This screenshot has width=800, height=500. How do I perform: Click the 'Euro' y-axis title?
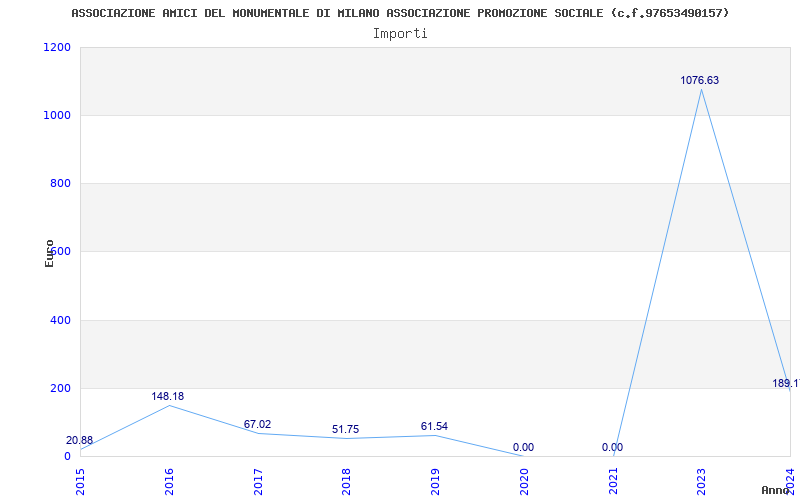pyautogui.click(x=49, y=253)
